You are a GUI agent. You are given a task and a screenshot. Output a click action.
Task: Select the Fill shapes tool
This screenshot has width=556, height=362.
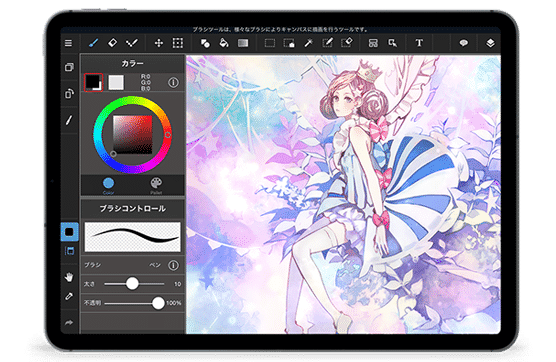point(205,43)
